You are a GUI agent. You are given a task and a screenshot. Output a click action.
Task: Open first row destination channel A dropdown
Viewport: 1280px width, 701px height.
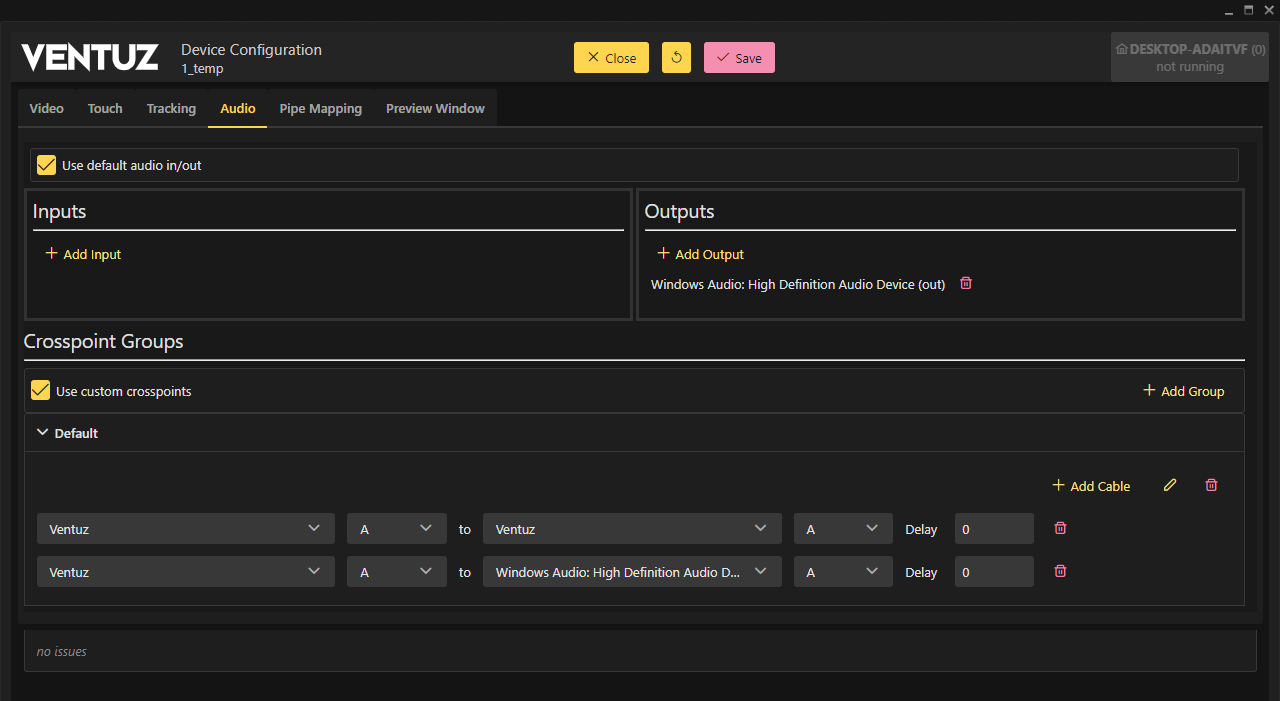click(x=842, y=529)
